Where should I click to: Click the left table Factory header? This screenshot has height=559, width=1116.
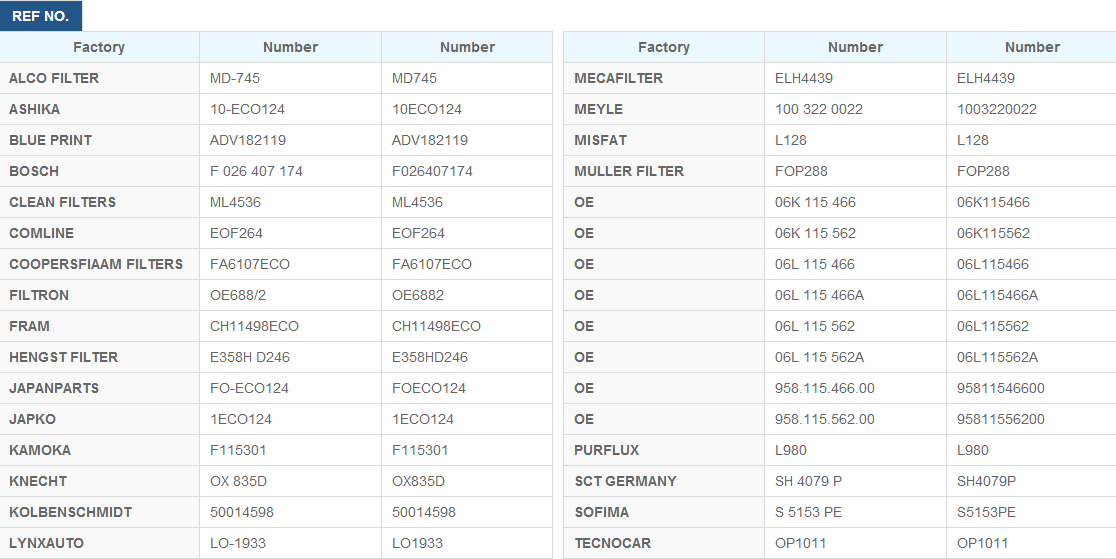point(99,47)
